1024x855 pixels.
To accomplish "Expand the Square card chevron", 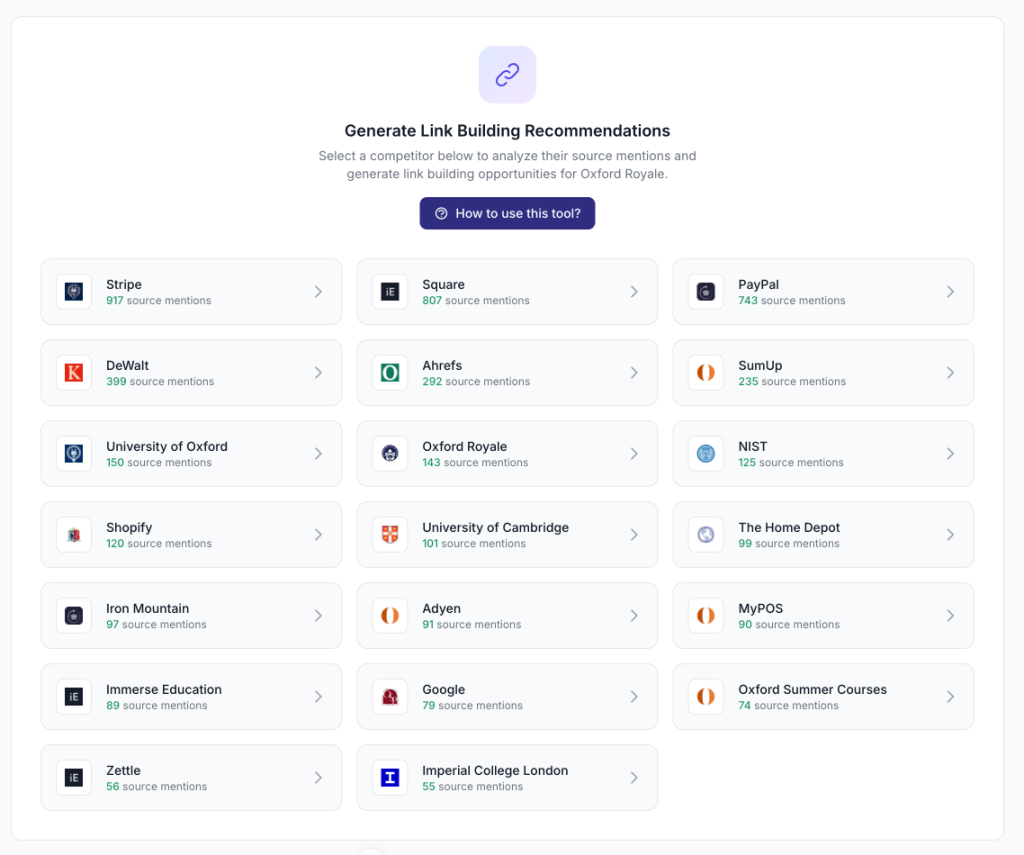I will [634, 291].
